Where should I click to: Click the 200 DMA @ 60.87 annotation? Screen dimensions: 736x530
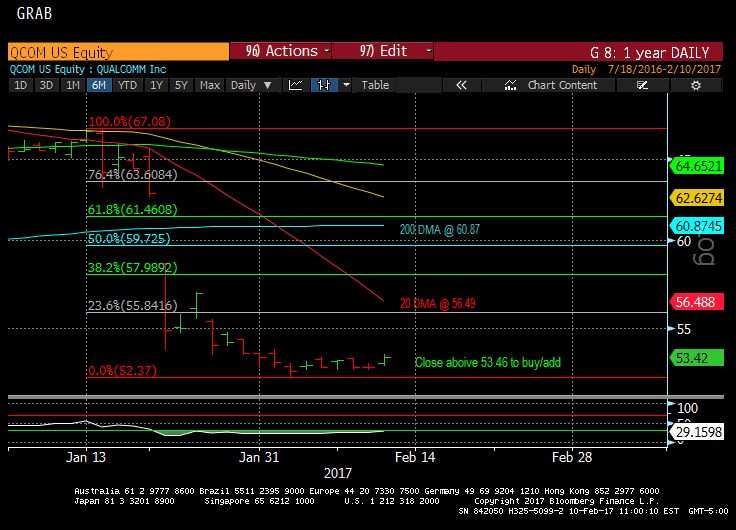coord(439,230)
